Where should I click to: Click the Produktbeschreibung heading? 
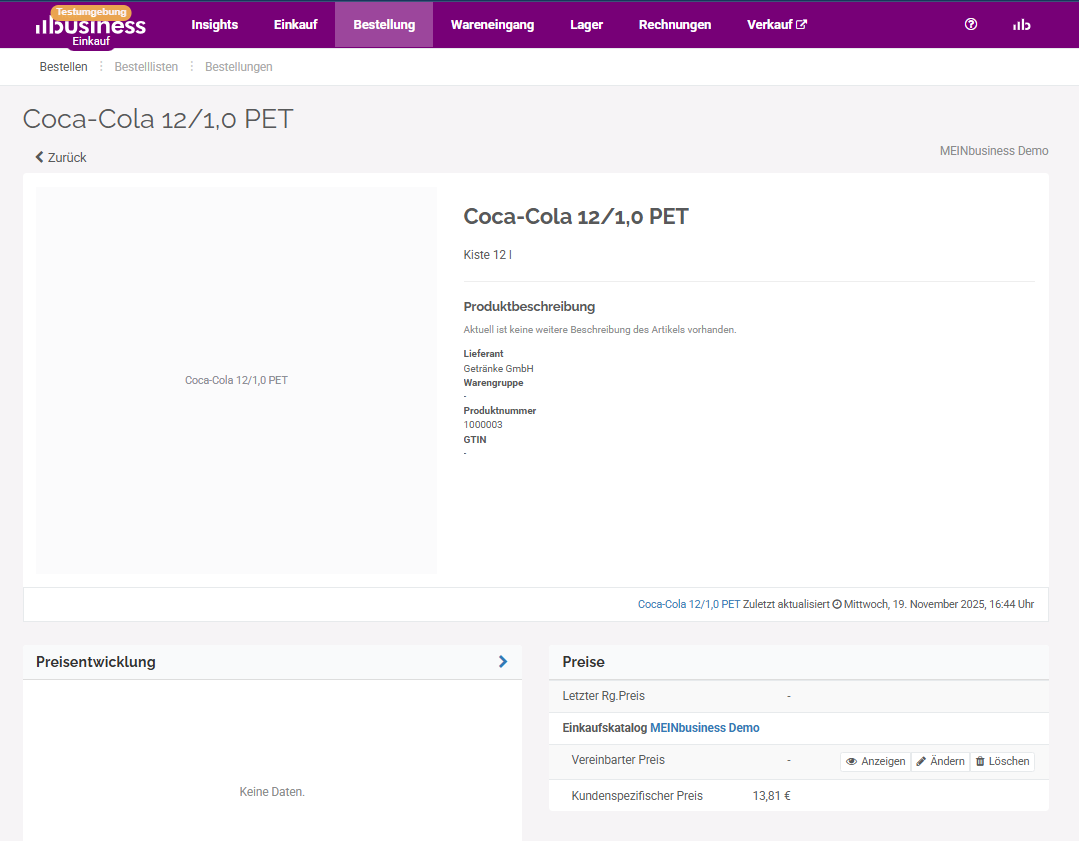pyautogui.click(x=529, y=306)
